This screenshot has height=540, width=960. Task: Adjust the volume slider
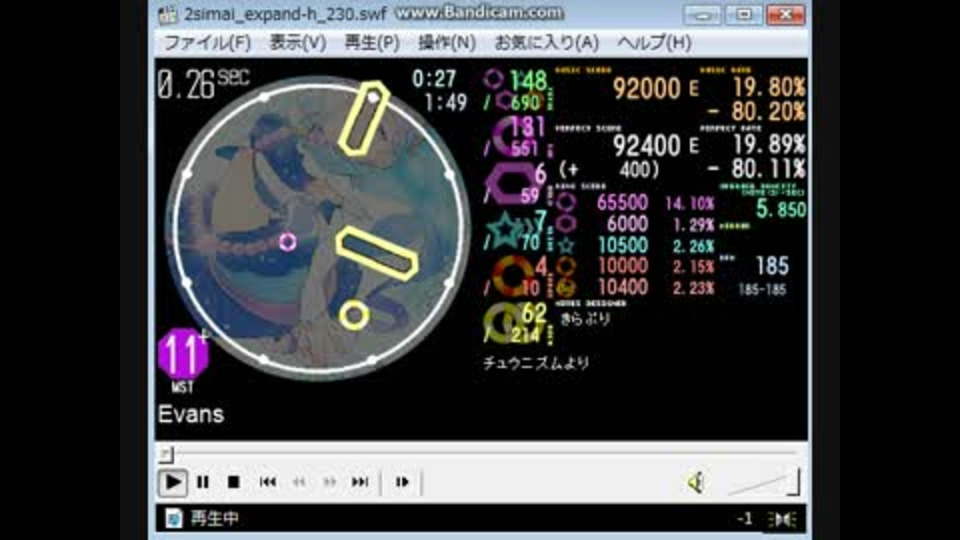click(763, 482)
